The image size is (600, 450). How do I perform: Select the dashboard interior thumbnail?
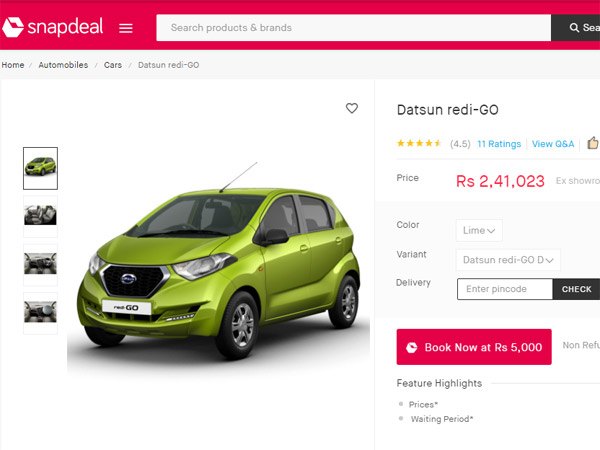tap(41, 264)
